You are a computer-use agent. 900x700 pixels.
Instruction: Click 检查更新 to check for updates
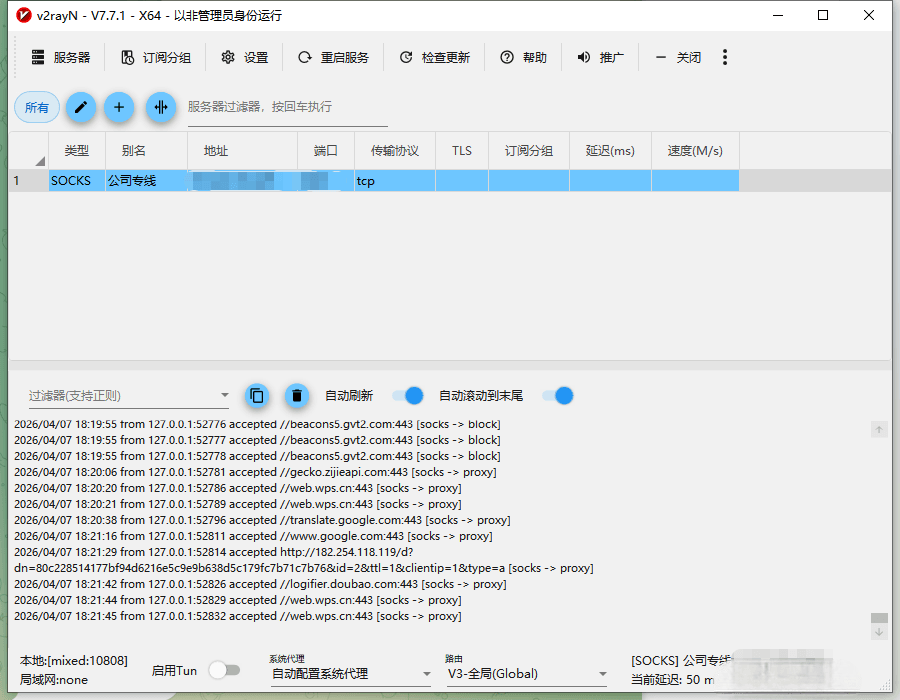click(x=434, y=57)
